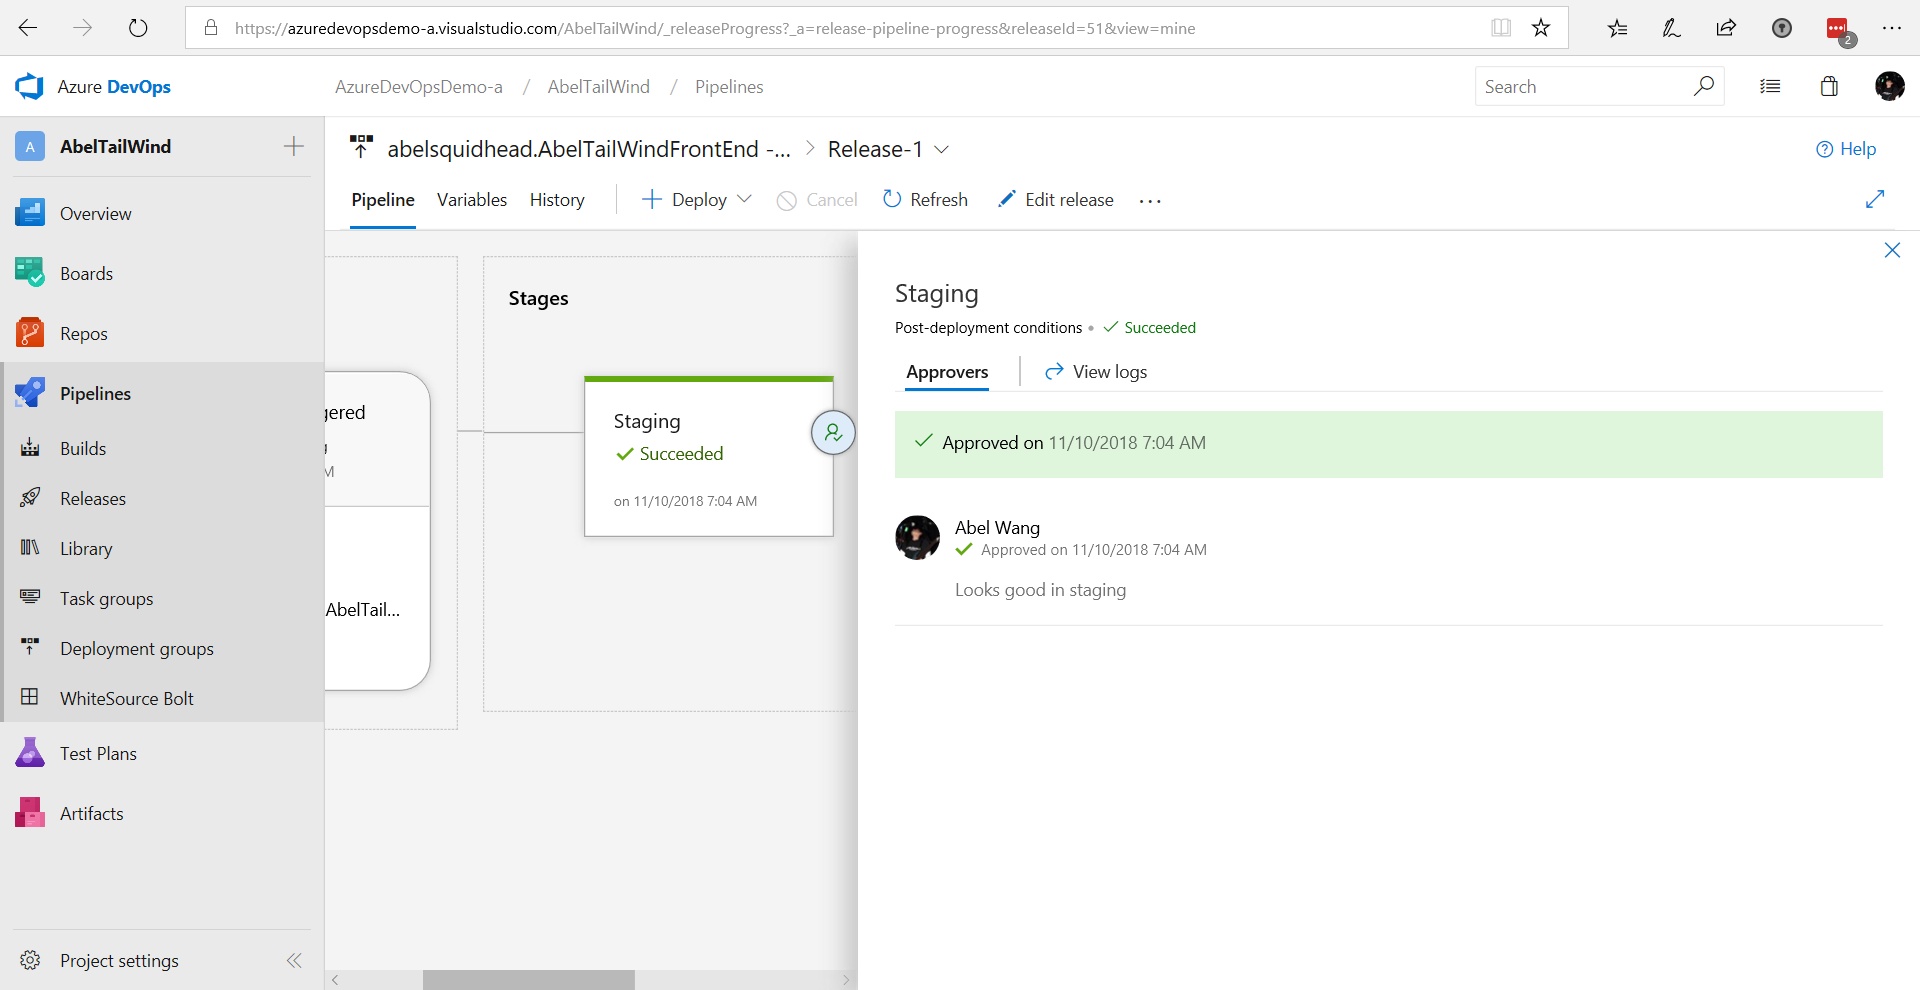Open reading view icon in address bar
This screenshot has height=990, width=1920.
[x=1501, y=28]
